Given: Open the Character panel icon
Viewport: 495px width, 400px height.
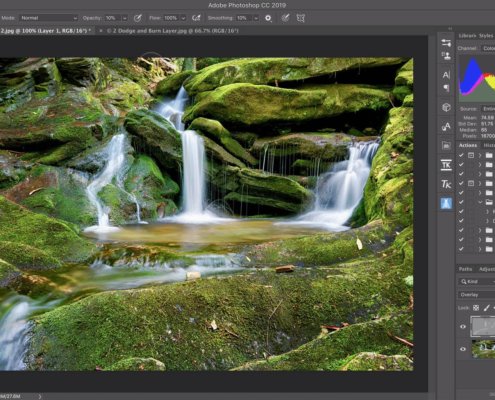Looking at the screenshot, I should click(x=446, y=75).
